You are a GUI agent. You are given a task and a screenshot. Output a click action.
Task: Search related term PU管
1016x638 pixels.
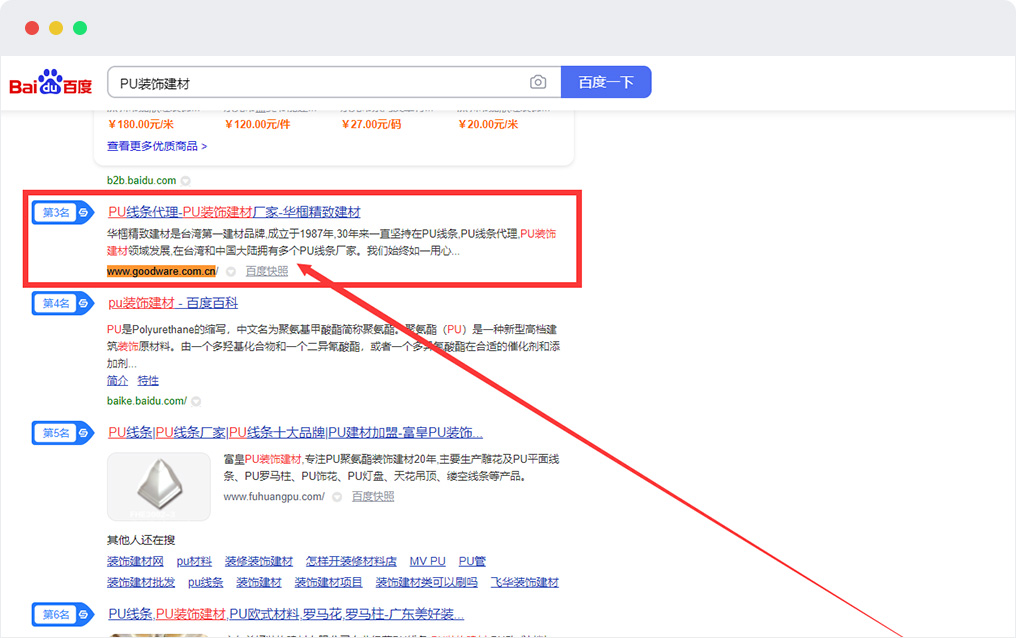point(472,561)
